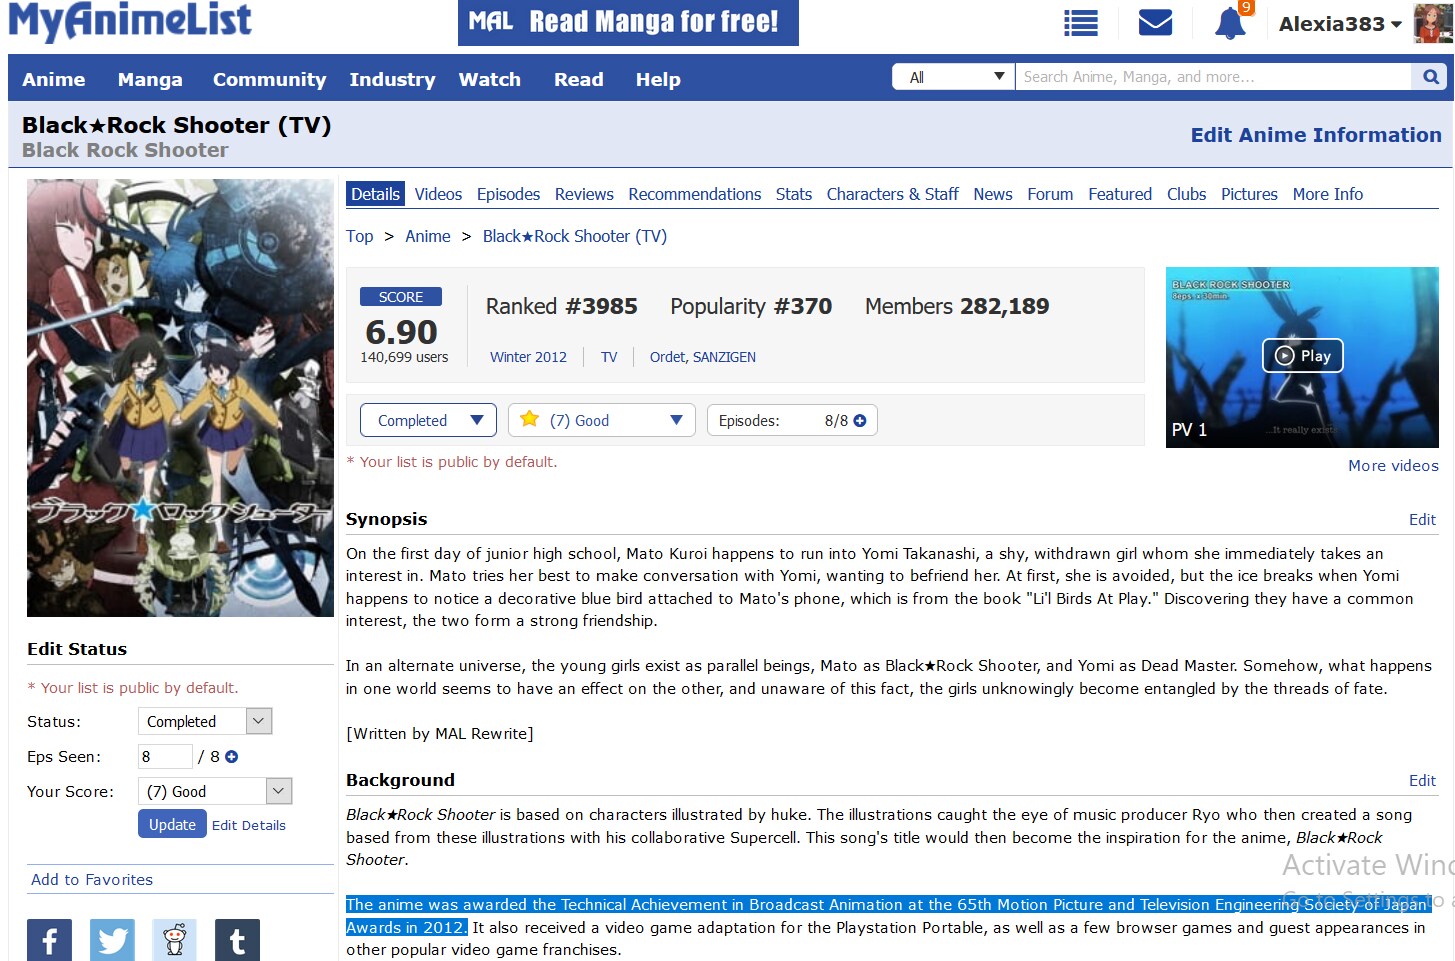The height and width of the screenshot is (961, 1455).
Task: Share on Facebook icon
Action: tap(49, 941)
